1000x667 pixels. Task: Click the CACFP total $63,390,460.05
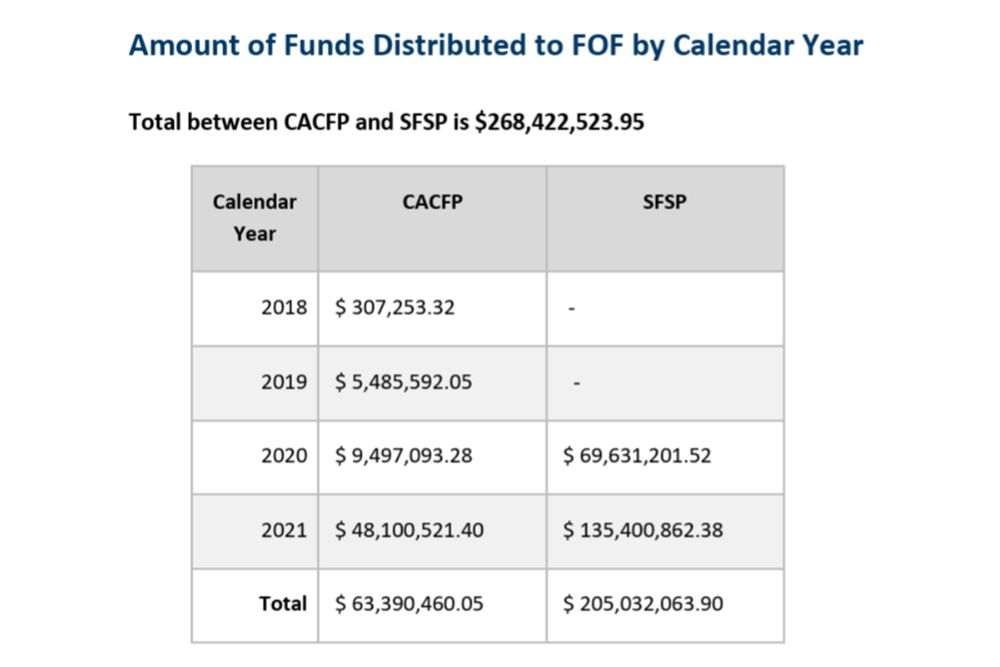409,604
